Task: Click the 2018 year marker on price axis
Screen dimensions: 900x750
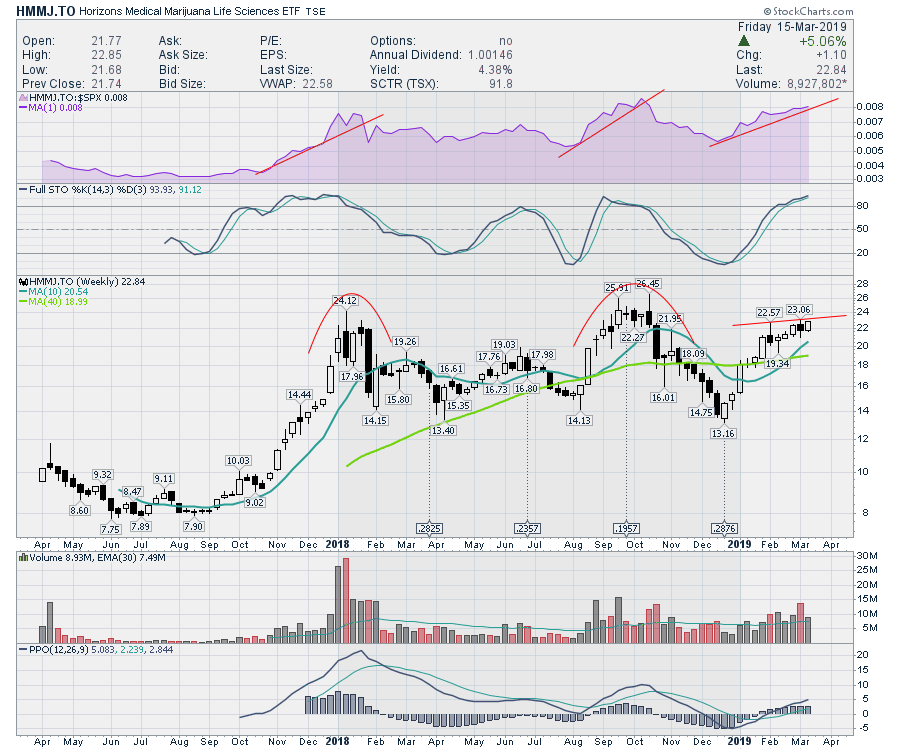Action: click(337, 543)
